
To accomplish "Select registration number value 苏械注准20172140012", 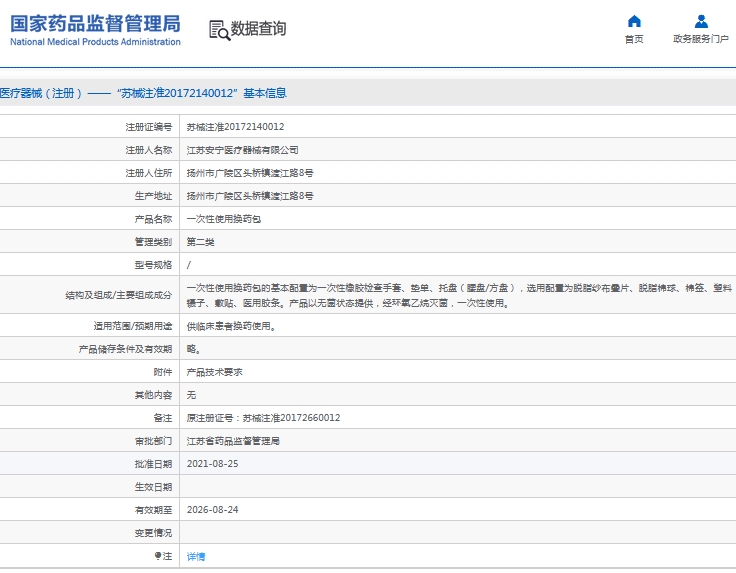I will pyautogui.click(x=235, y=127).
